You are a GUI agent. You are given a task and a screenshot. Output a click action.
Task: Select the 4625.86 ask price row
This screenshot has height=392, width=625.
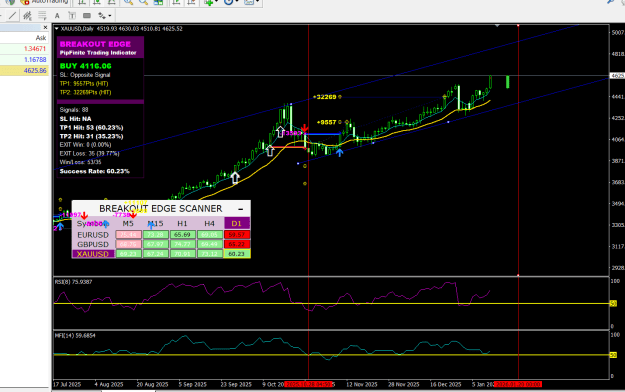(24, 71)
